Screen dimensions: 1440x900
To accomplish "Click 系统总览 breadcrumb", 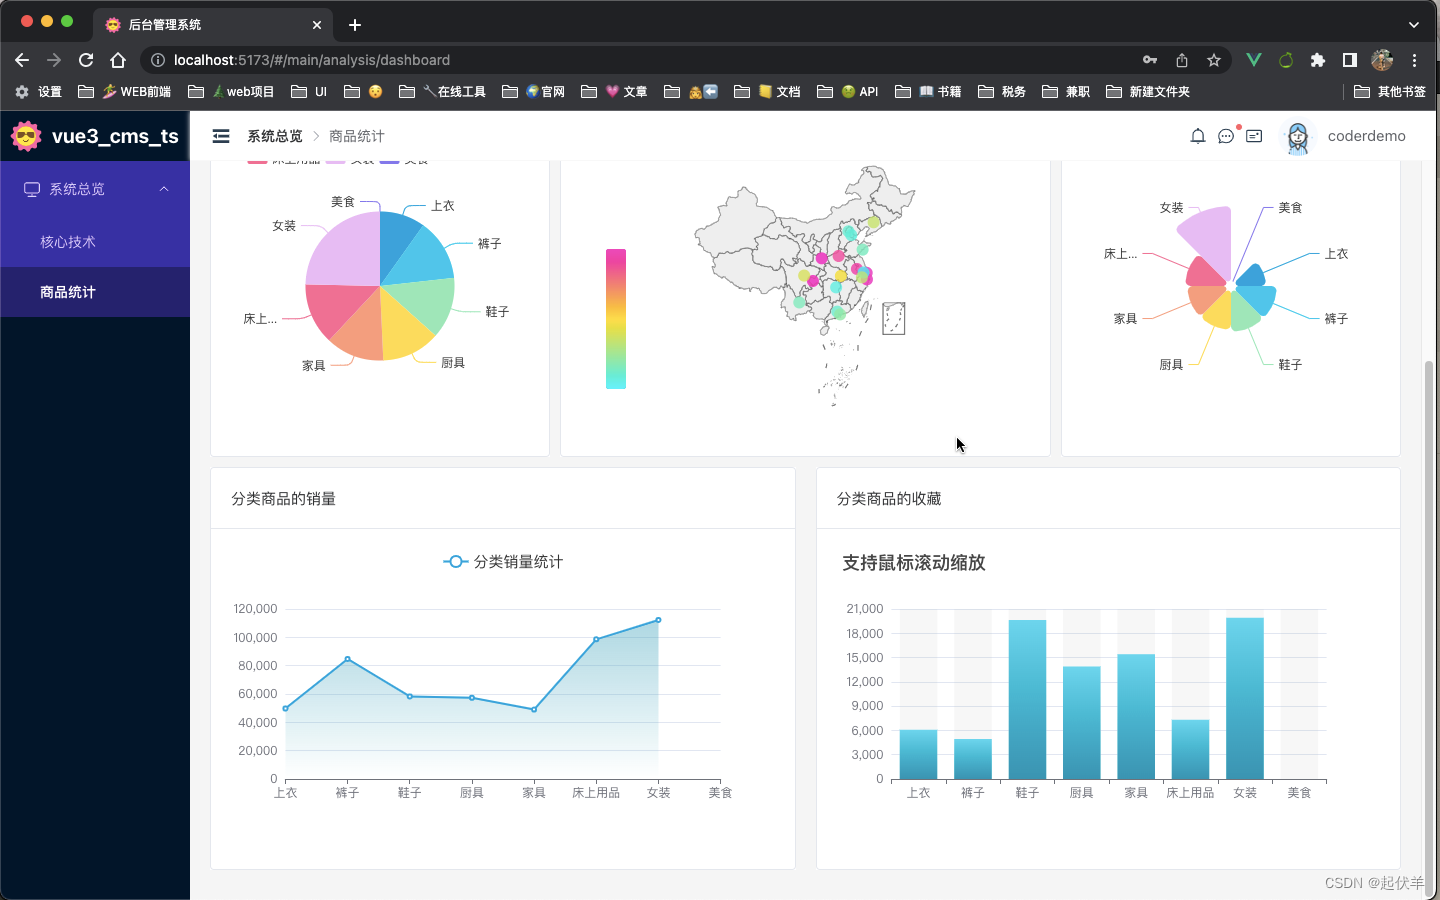I will pyautogui.click(x=275, y=136).
